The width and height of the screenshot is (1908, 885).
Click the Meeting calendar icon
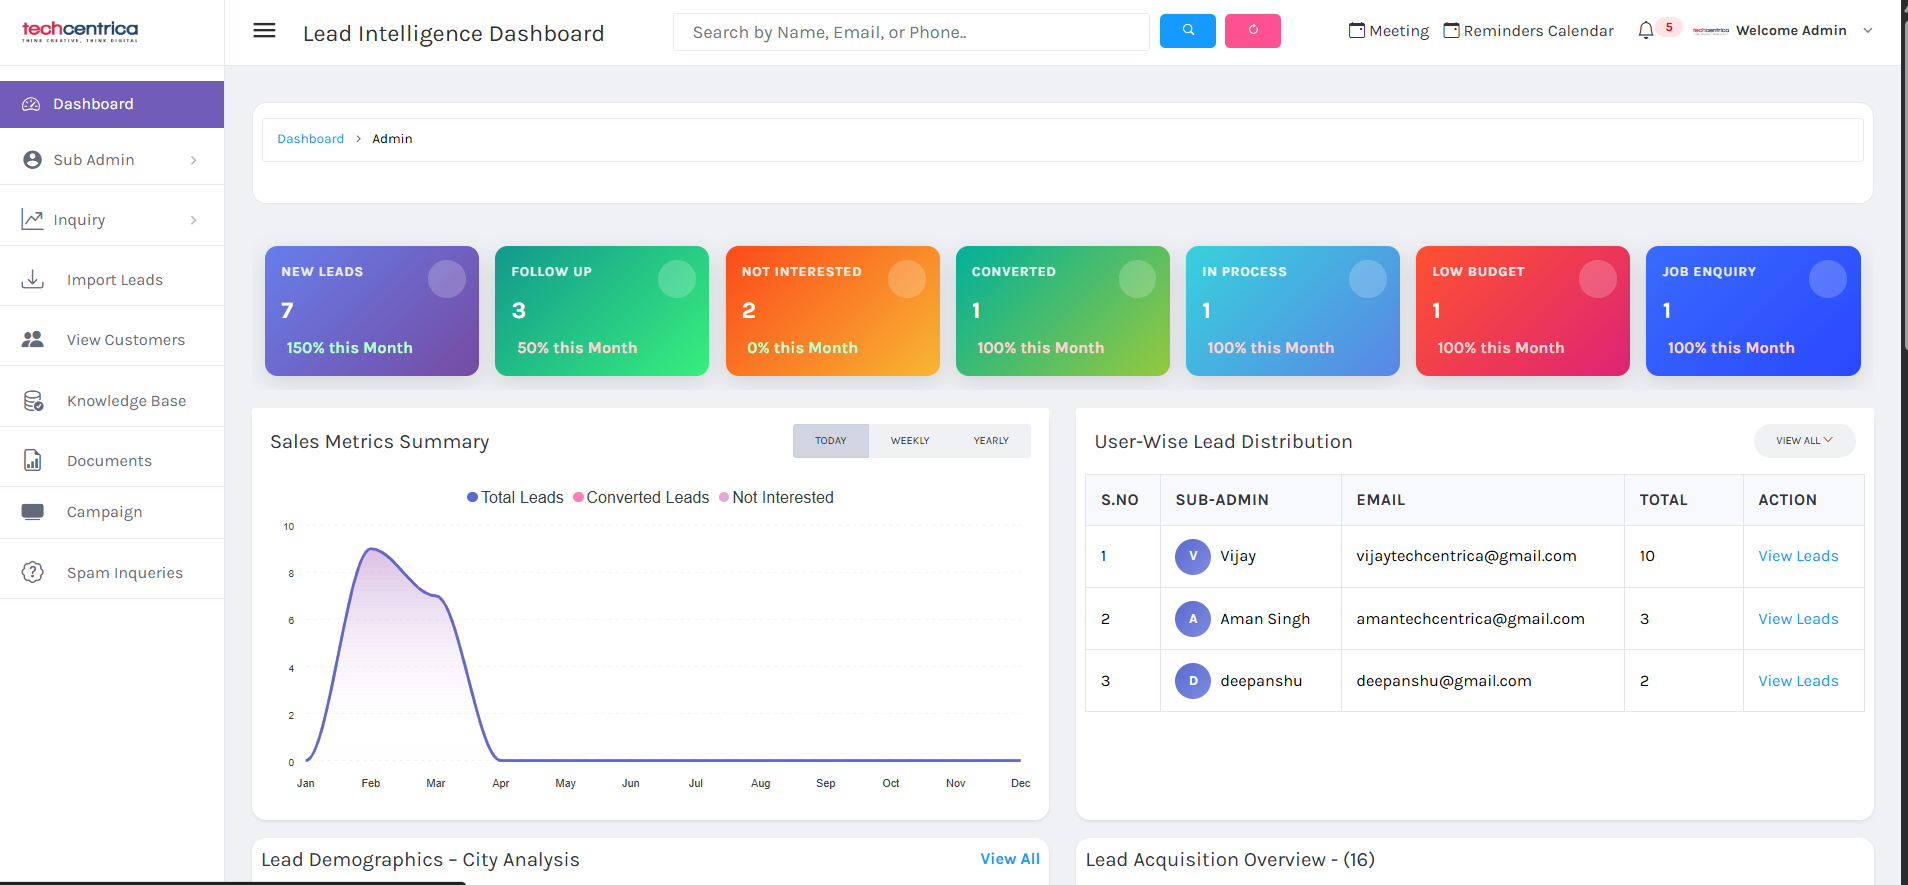(1357, 31)
